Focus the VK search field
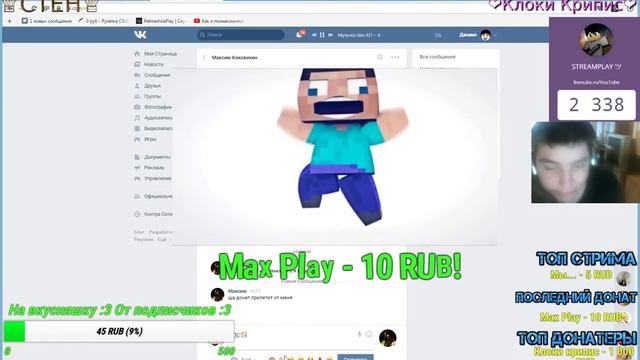The height and width of the screenshot is (360, 640). coord(240,35)
